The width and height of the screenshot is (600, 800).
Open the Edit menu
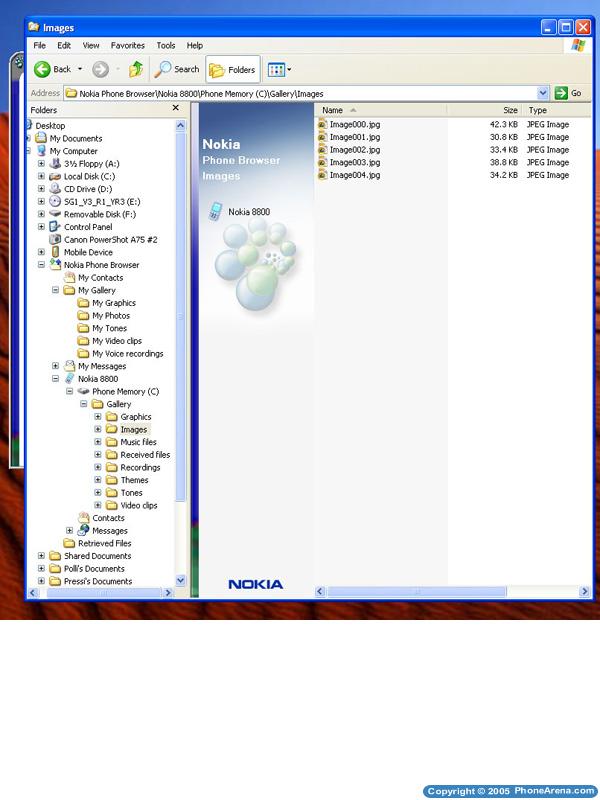64,45
